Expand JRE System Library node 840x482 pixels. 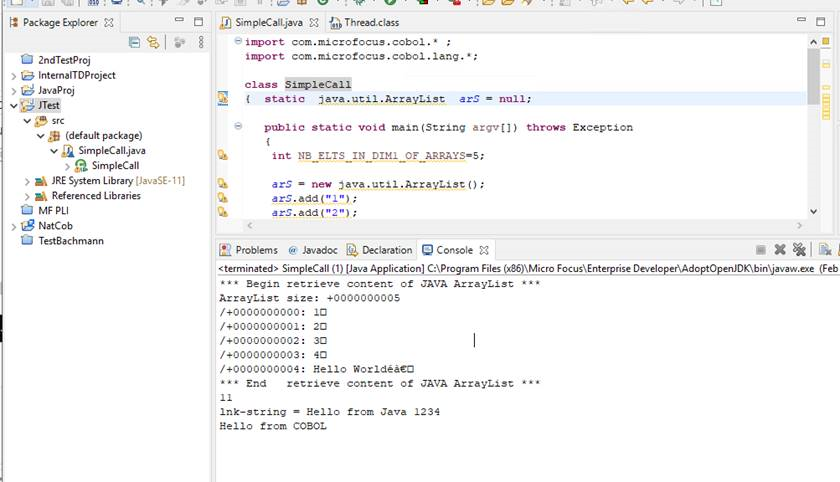pos(27,181)
